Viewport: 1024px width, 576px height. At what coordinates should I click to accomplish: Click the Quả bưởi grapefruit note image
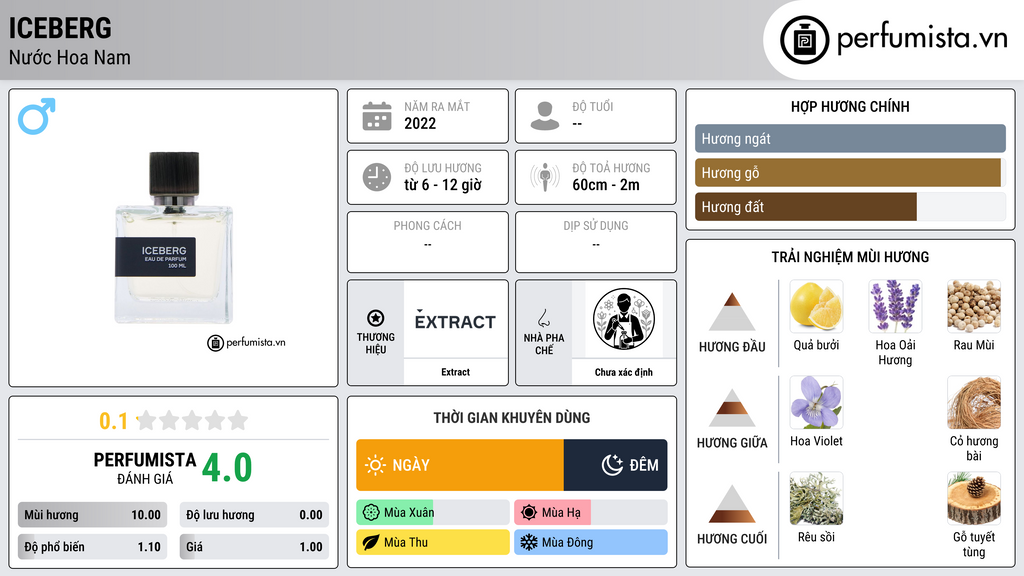[x=816, y=306]
